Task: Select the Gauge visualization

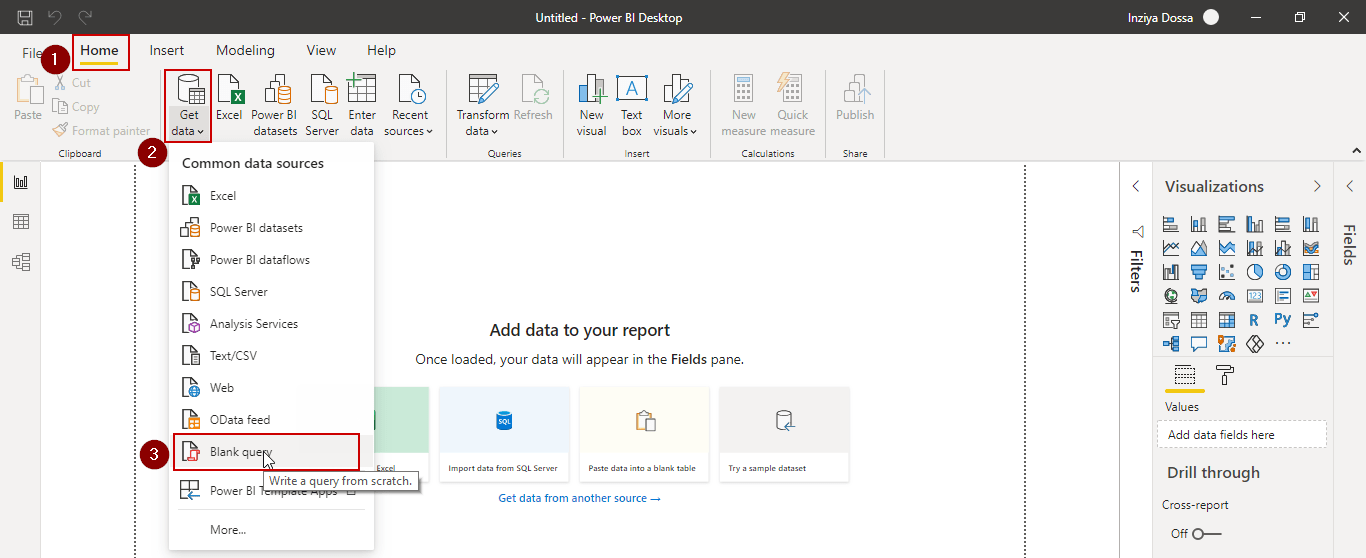Action: tap(1227, 296)
